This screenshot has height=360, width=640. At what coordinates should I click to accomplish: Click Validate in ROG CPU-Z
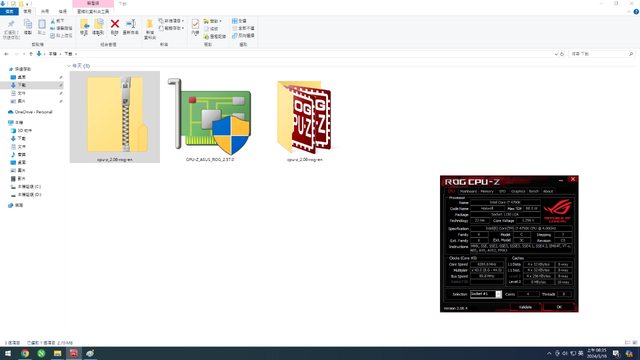pos(525,307)
